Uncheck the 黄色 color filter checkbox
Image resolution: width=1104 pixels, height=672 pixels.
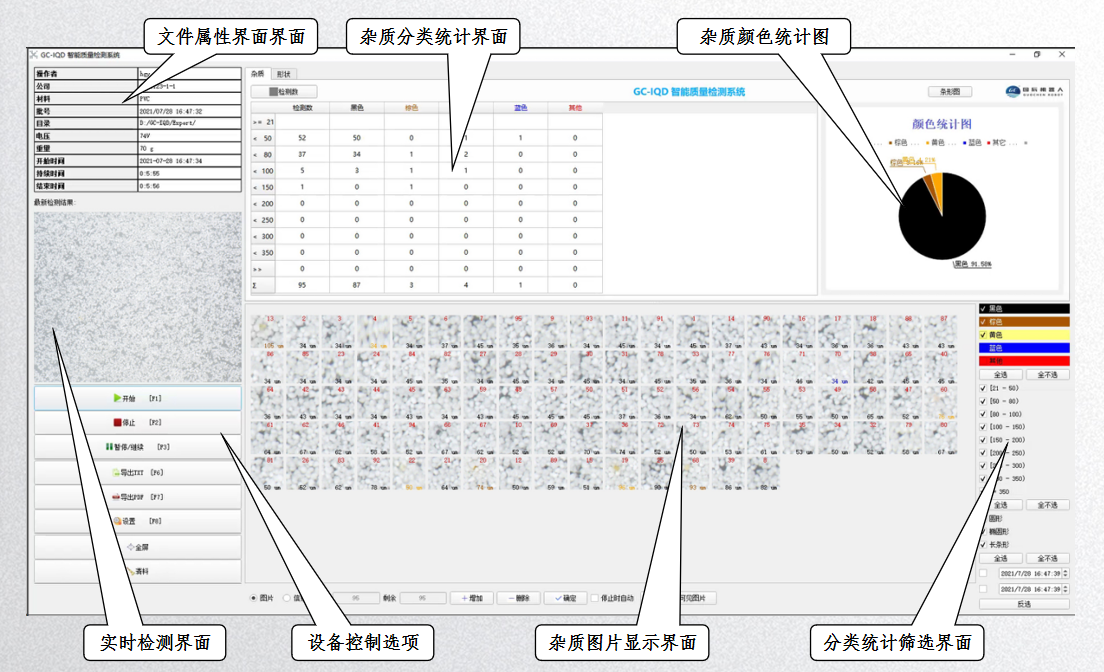(x=982, y=334)
